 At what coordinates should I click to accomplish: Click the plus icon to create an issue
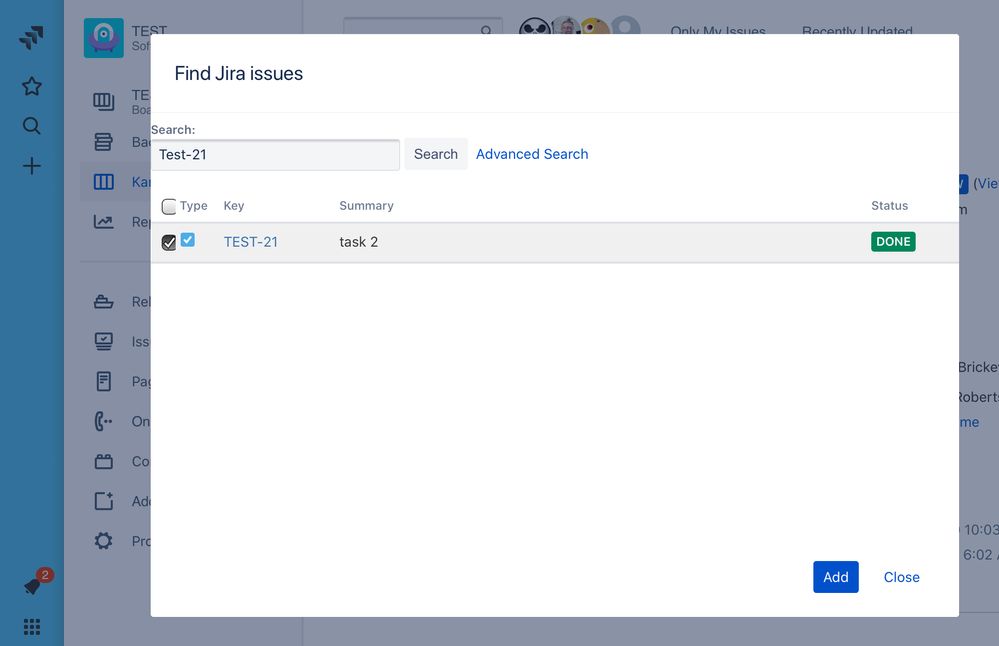point(31,166)
